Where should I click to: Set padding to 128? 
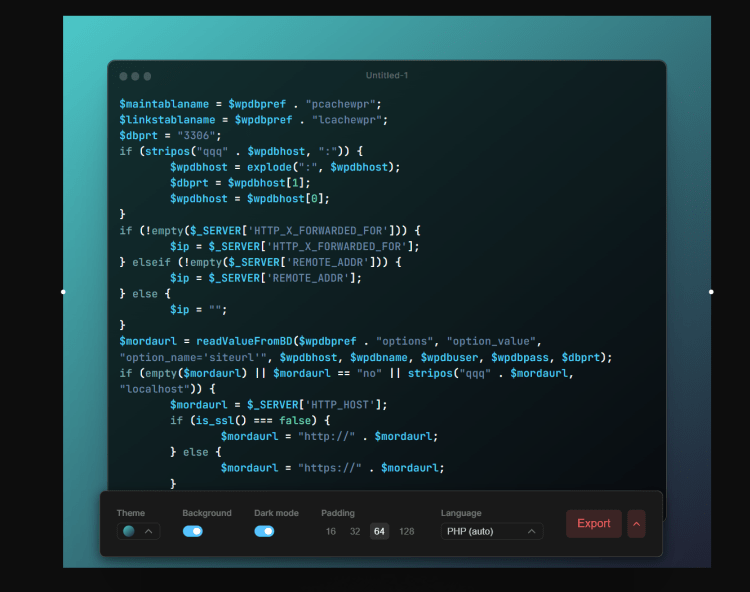pos(407,531)
